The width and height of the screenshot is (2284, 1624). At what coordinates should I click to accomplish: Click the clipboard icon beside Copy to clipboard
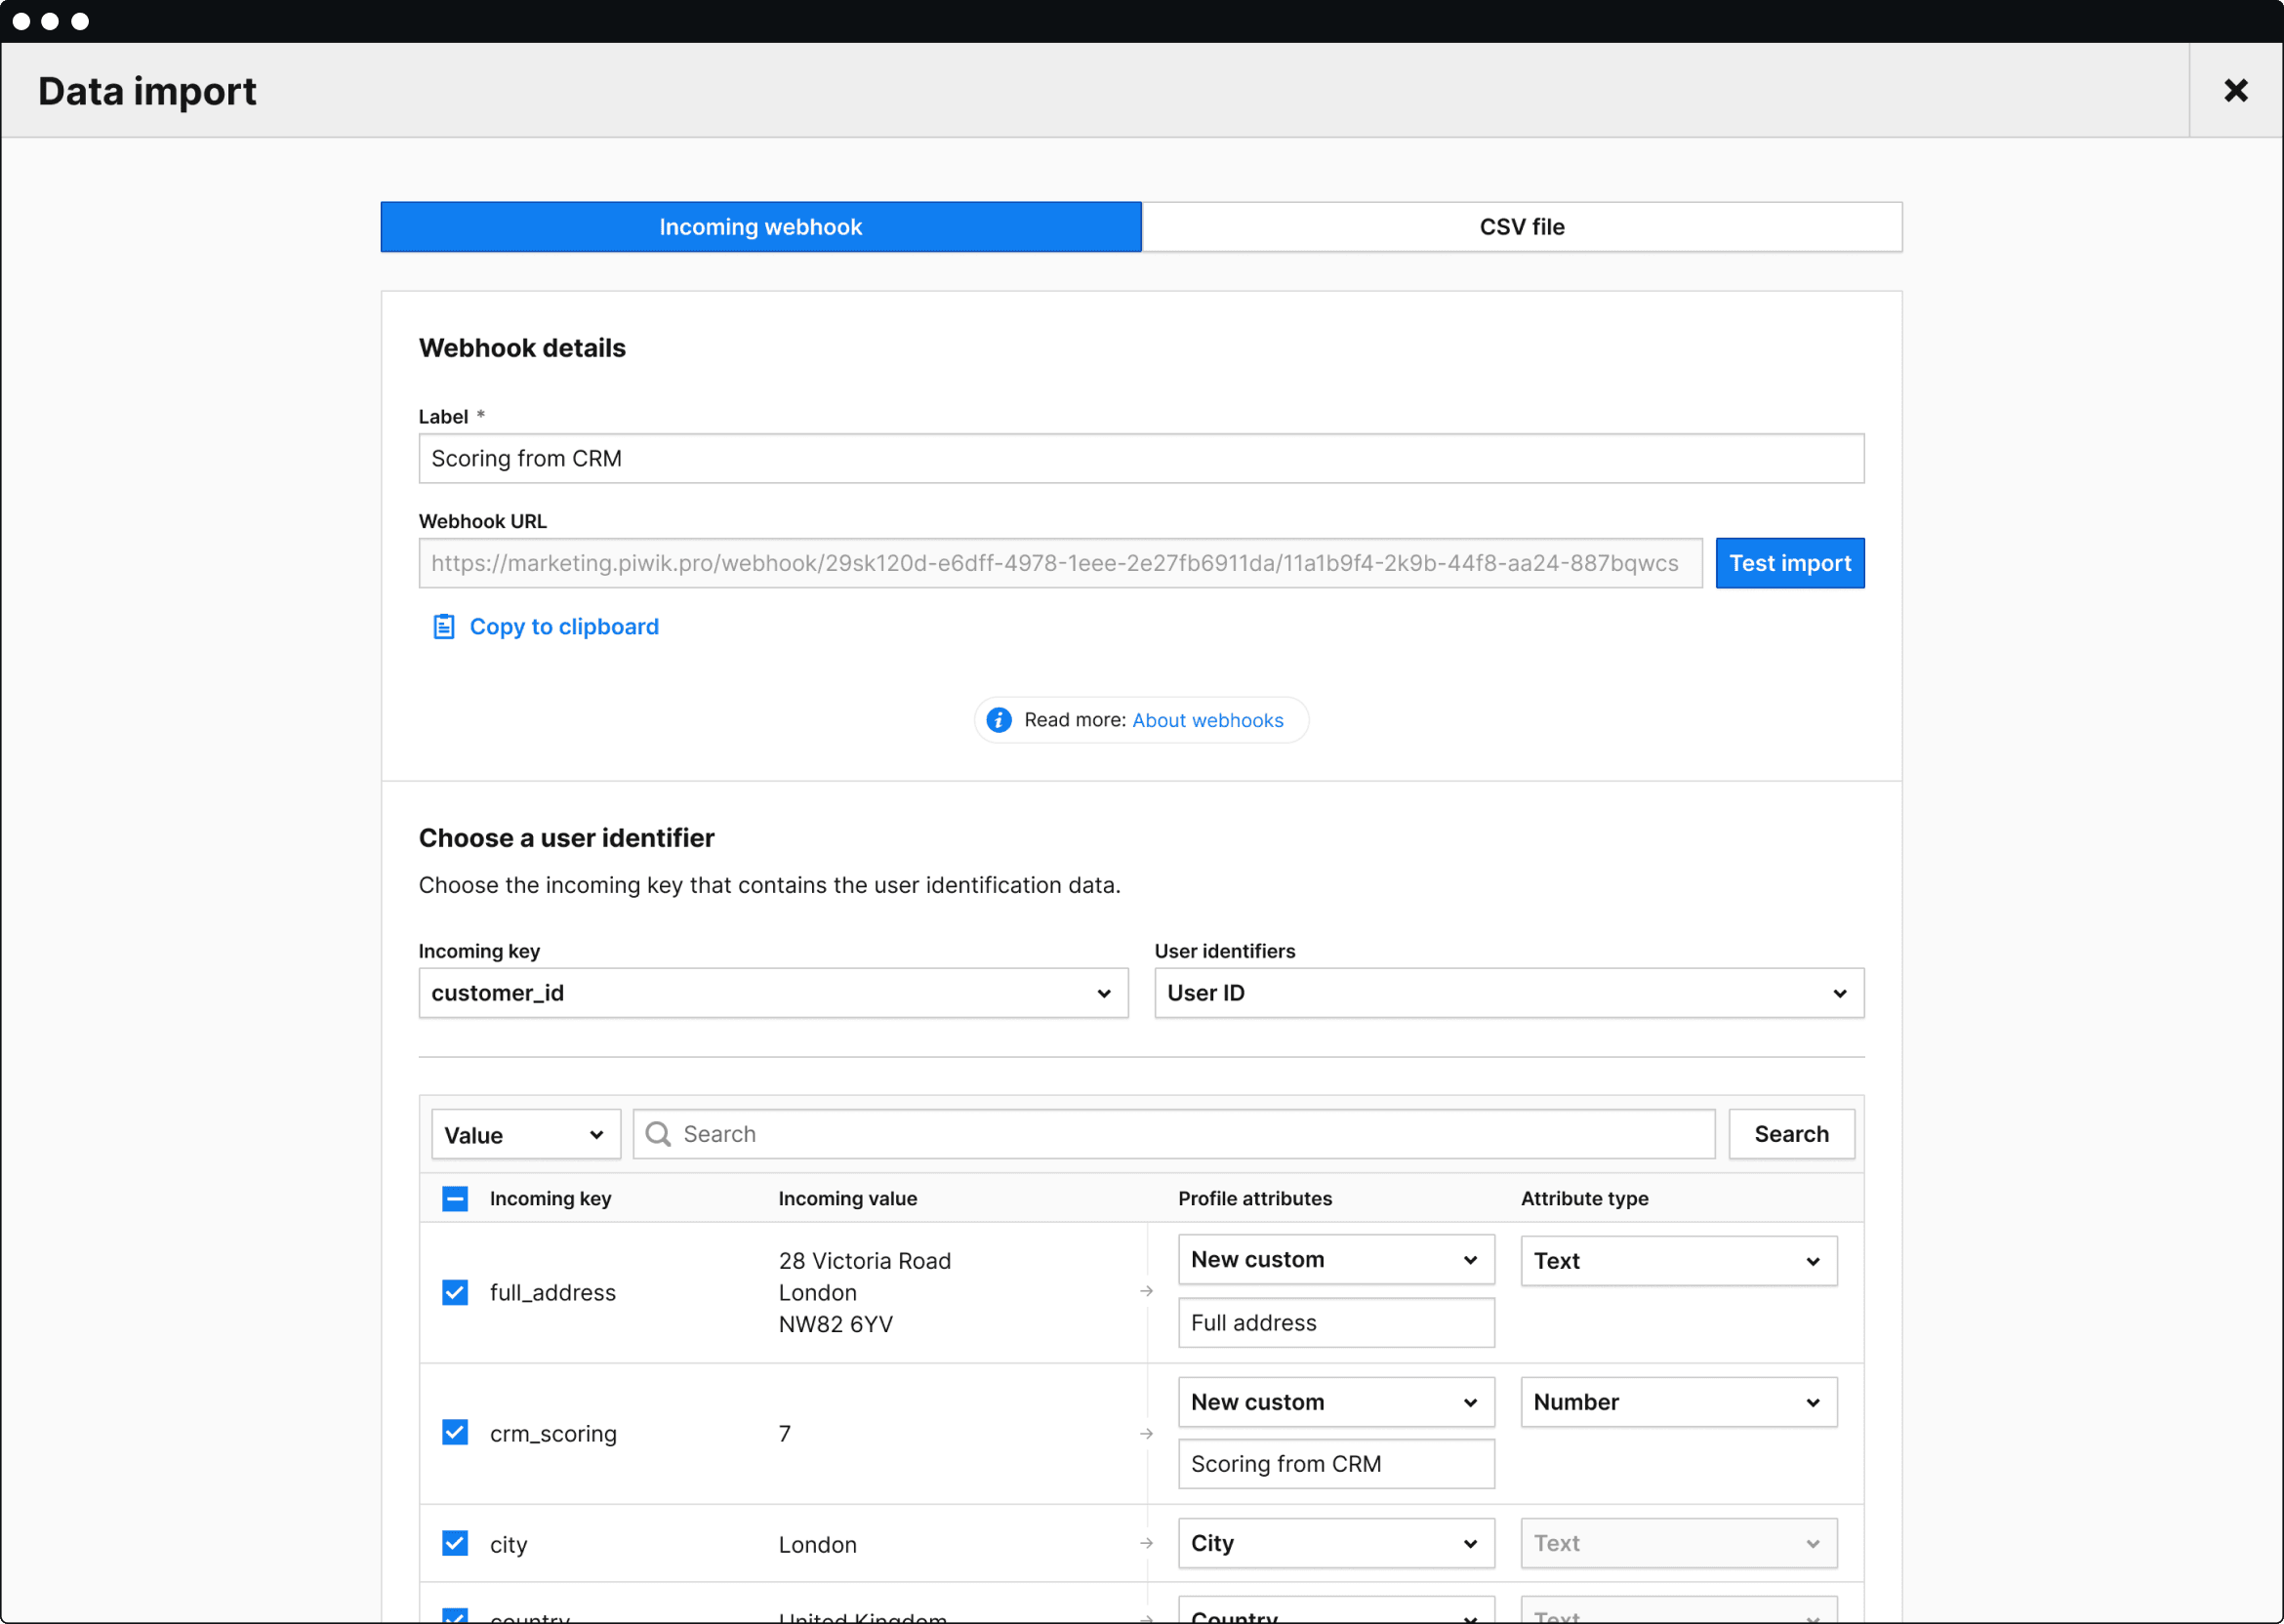[x=443, y=627]
